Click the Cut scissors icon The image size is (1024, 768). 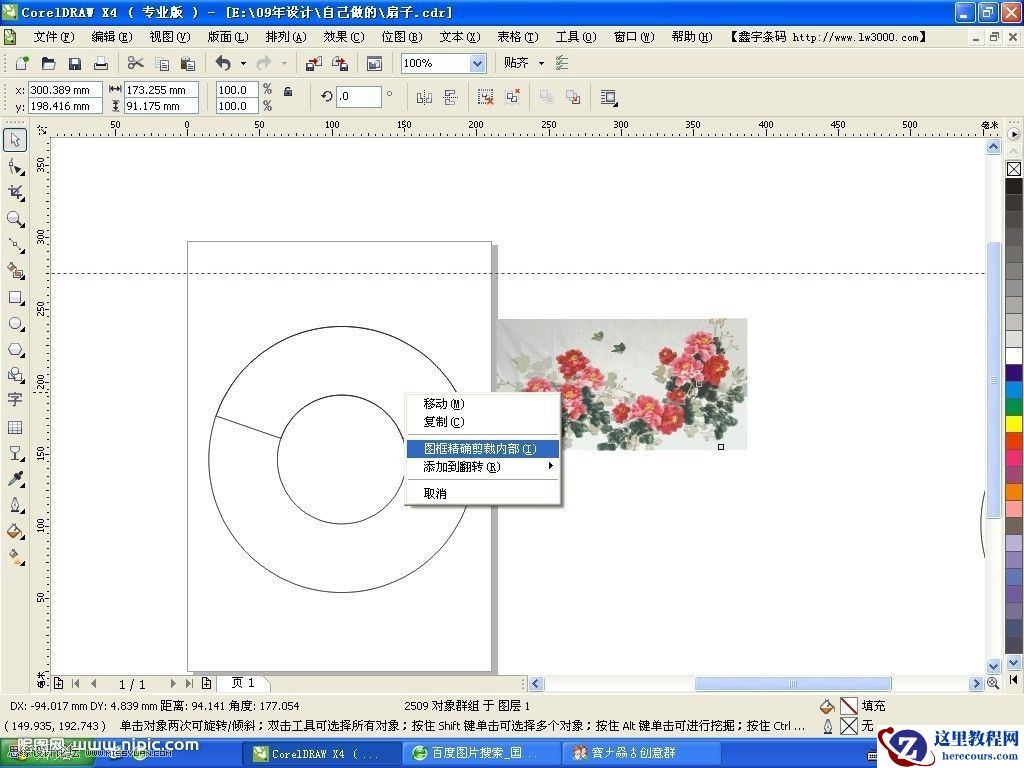(x=136, y=63)
